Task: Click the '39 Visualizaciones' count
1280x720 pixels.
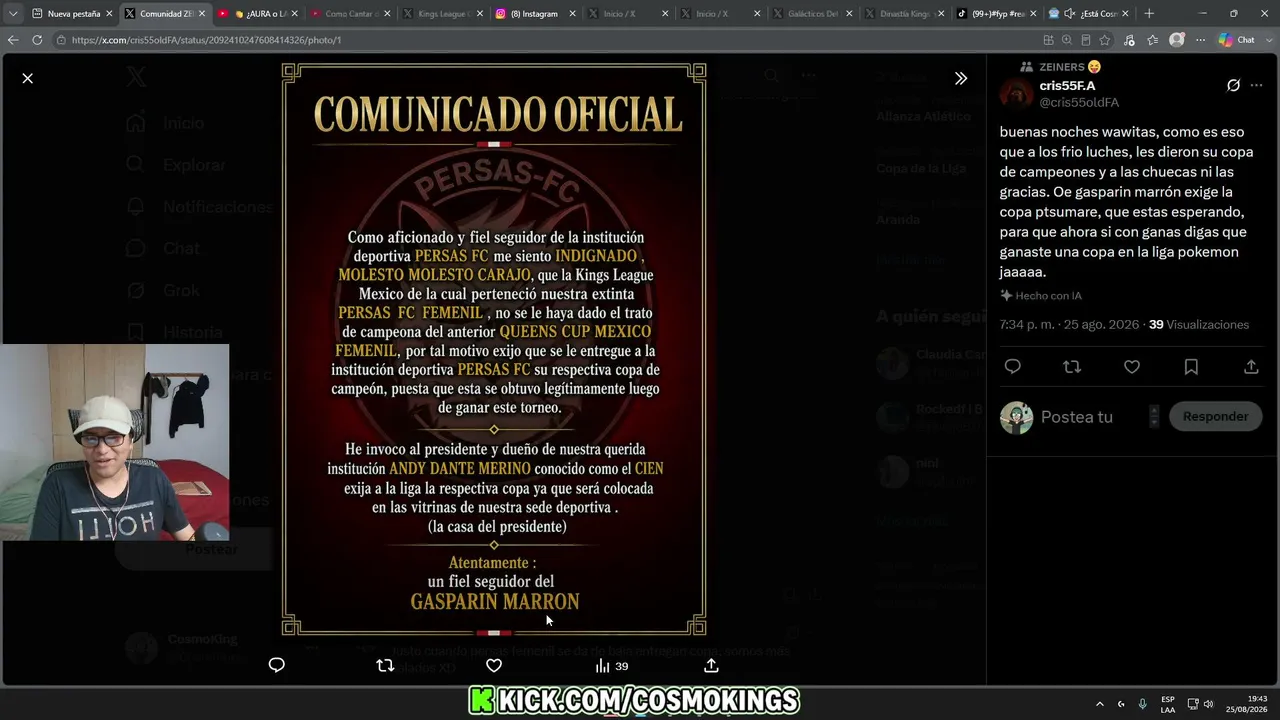Action: point(1199,325)
